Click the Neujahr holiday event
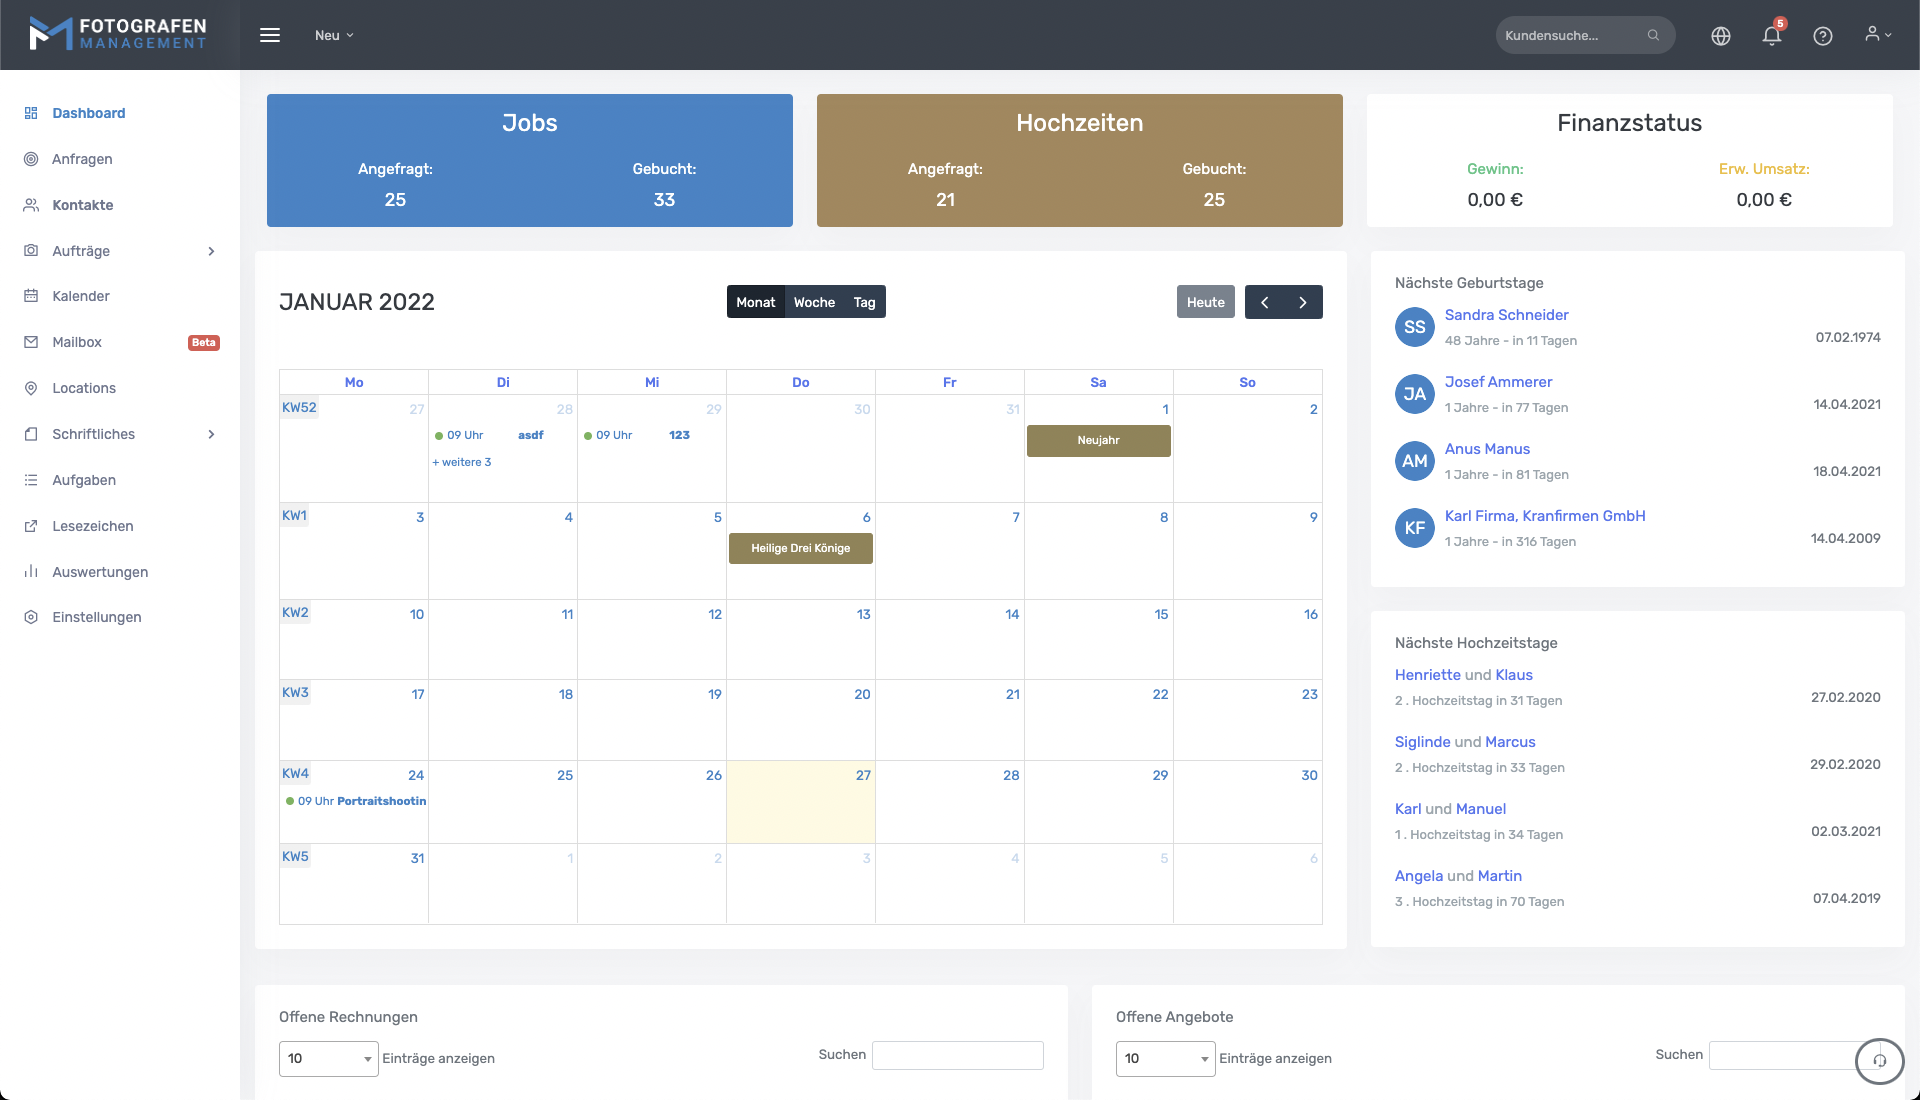 [1098, 441]
